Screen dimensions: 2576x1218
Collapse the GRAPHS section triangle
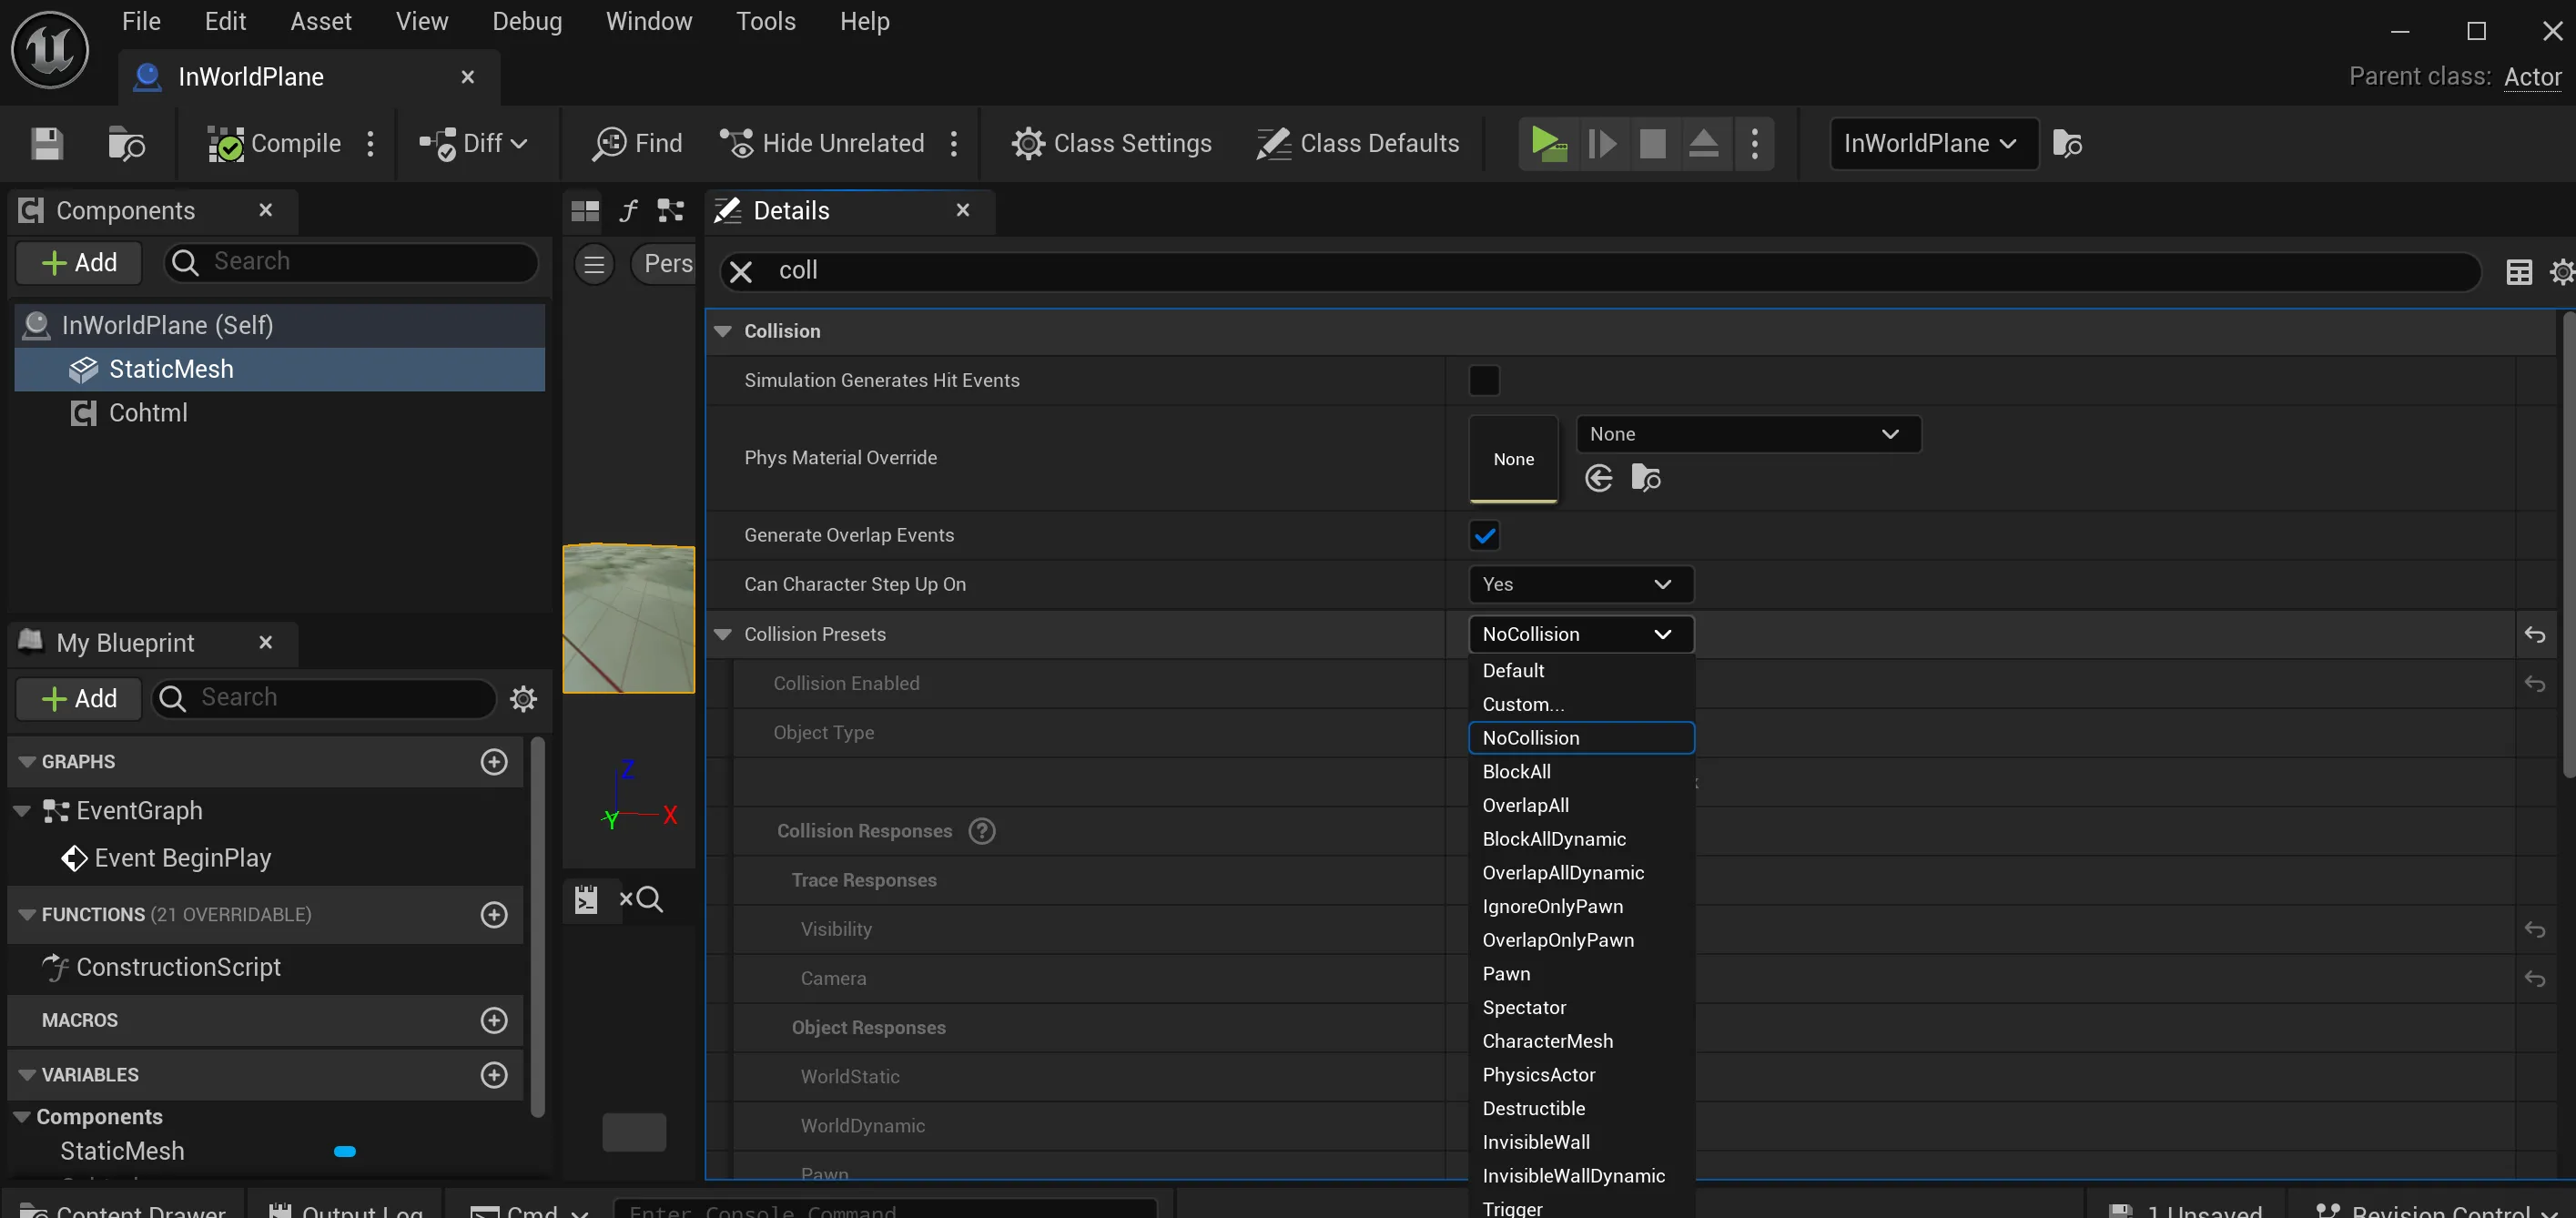pyautogui.click(x=27, y=762)
